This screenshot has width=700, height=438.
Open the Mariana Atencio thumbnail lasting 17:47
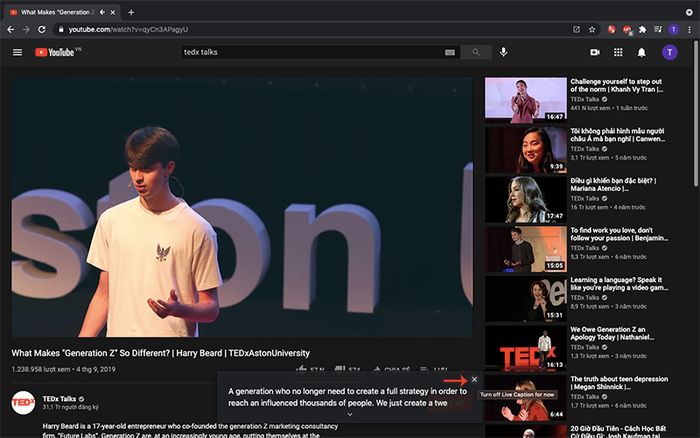pos(526,198)
